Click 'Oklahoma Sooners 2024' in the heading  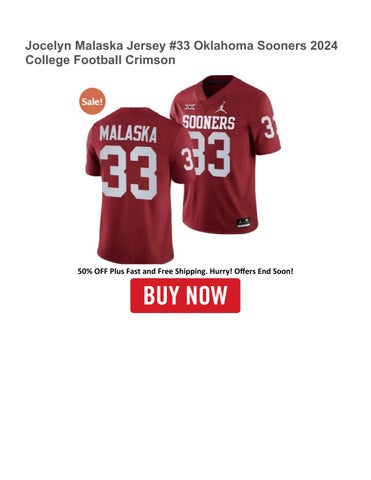tap(266, 45)
